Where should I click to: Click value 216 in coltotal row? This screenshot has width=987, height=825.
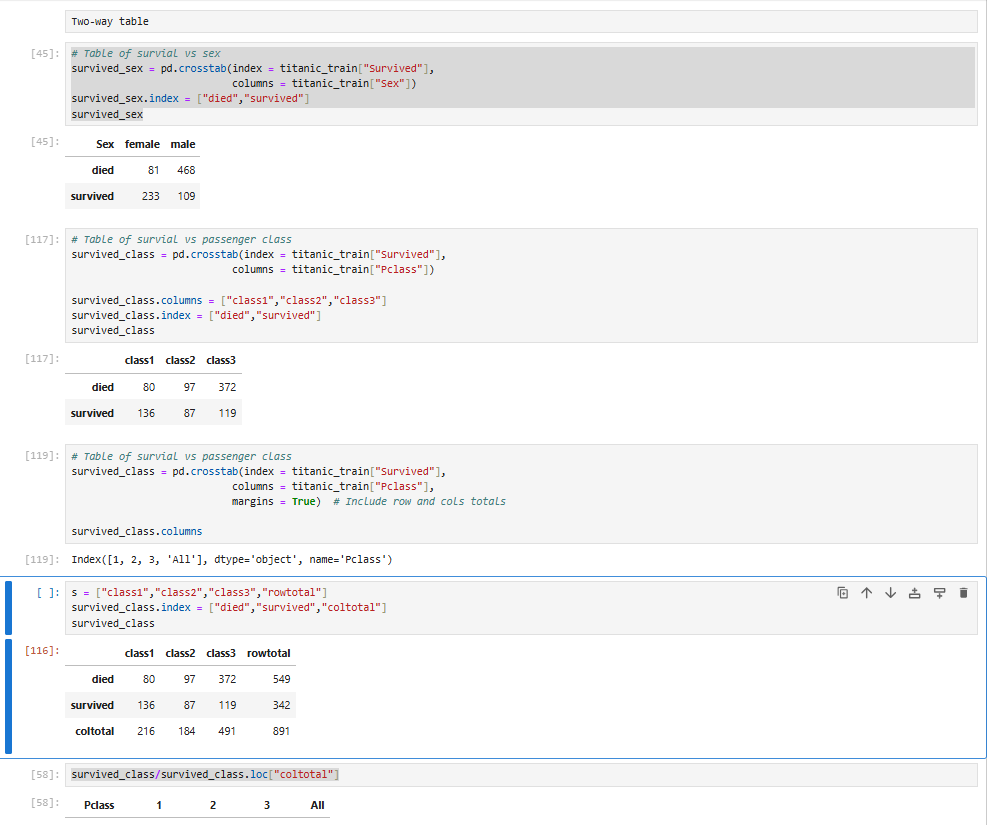pos(146,731)
